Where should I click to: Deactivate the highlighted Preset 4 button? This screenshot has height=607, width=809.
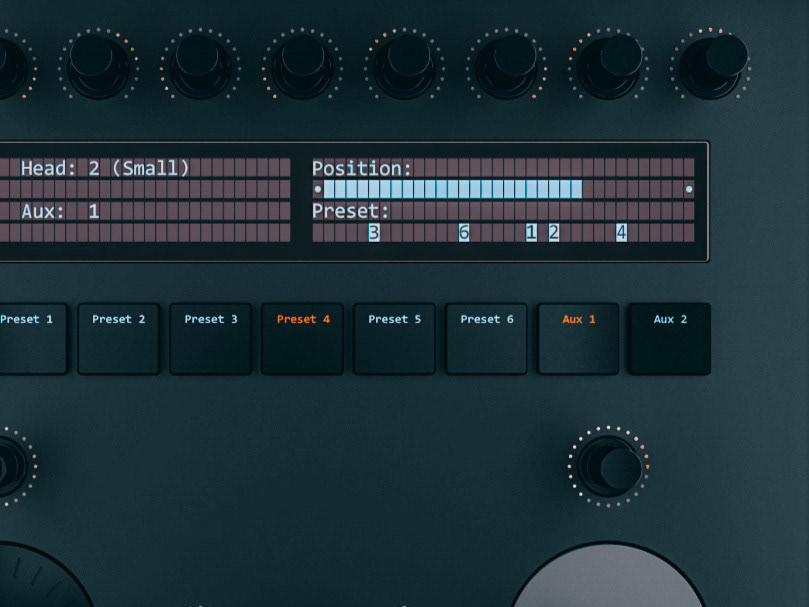coord(302,338)
